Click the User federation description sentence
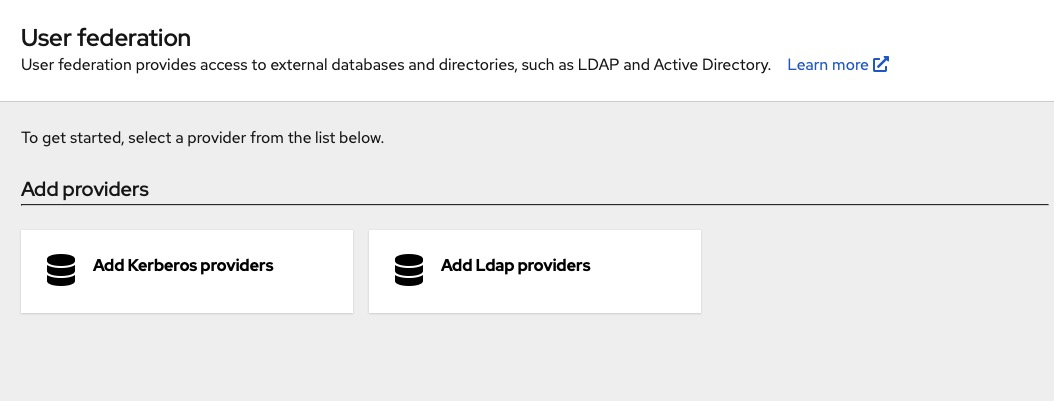The image size is (1054, 401). pos(396,65)
